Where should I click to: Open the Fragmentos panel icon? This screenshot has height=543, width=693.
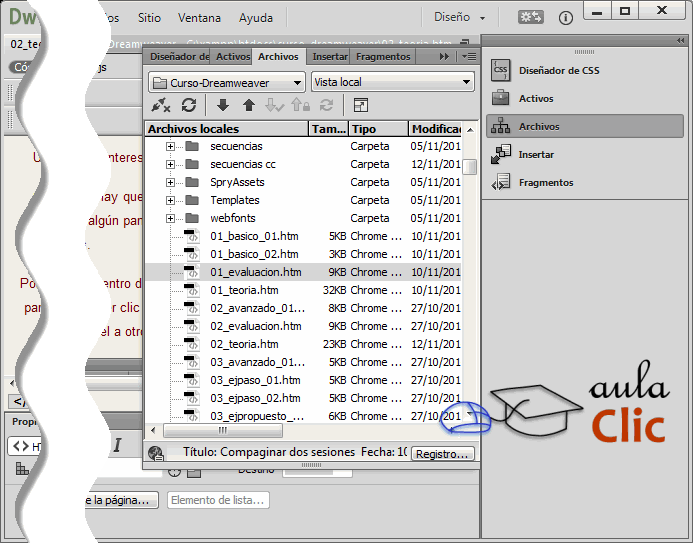coord(501,183)
